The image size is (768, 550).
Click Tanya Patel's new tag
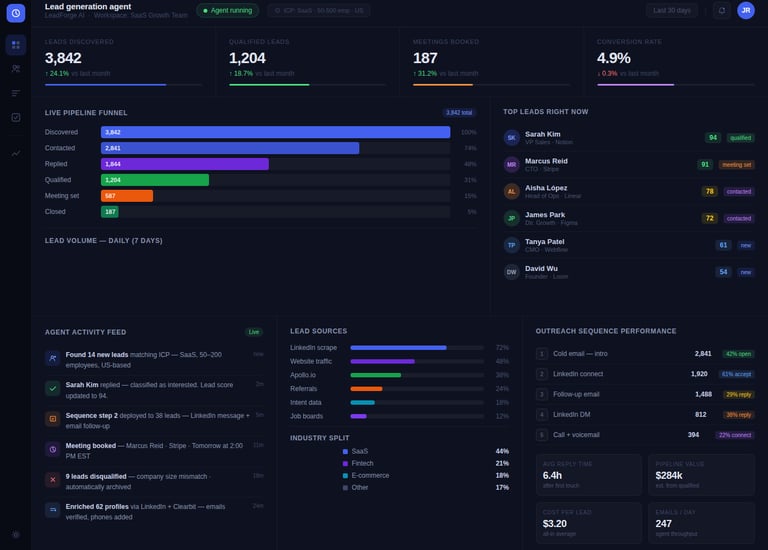(x=745, y=245)
